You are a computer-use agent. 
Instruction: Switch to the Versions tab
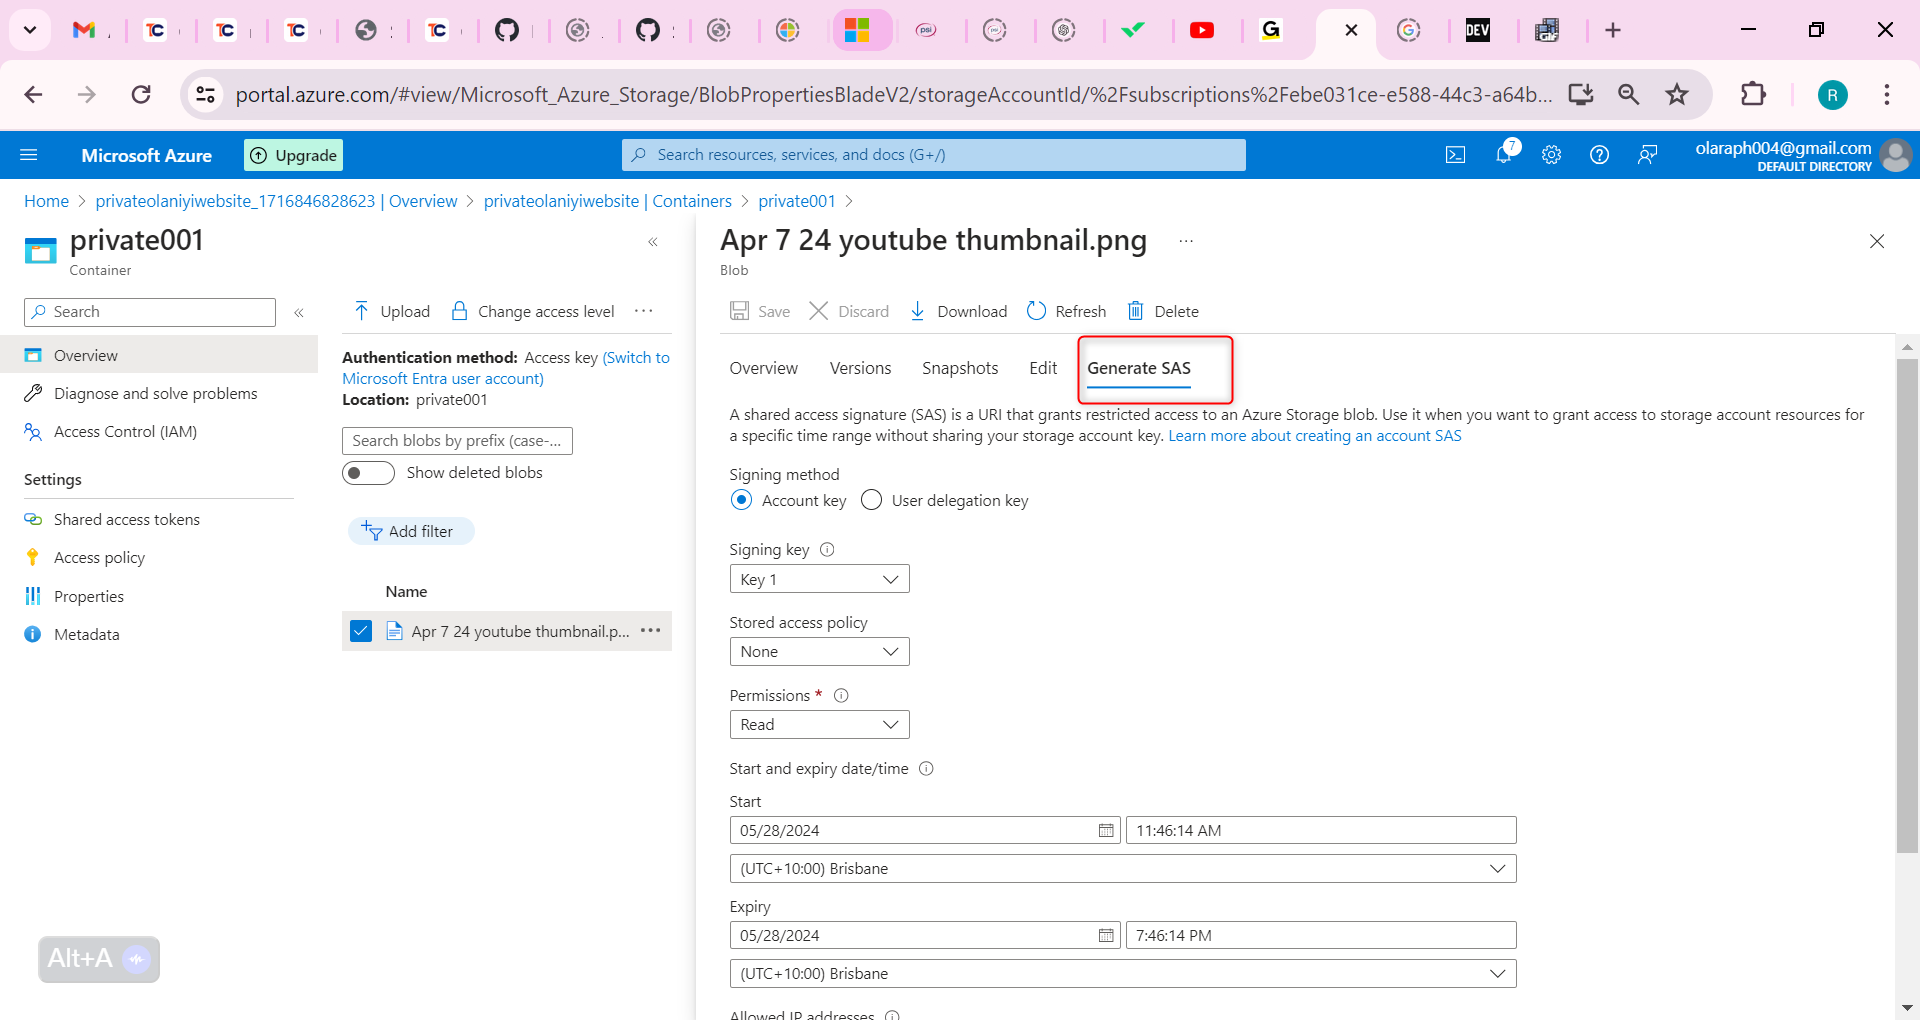pyautogui.click(x=859, y=368)
